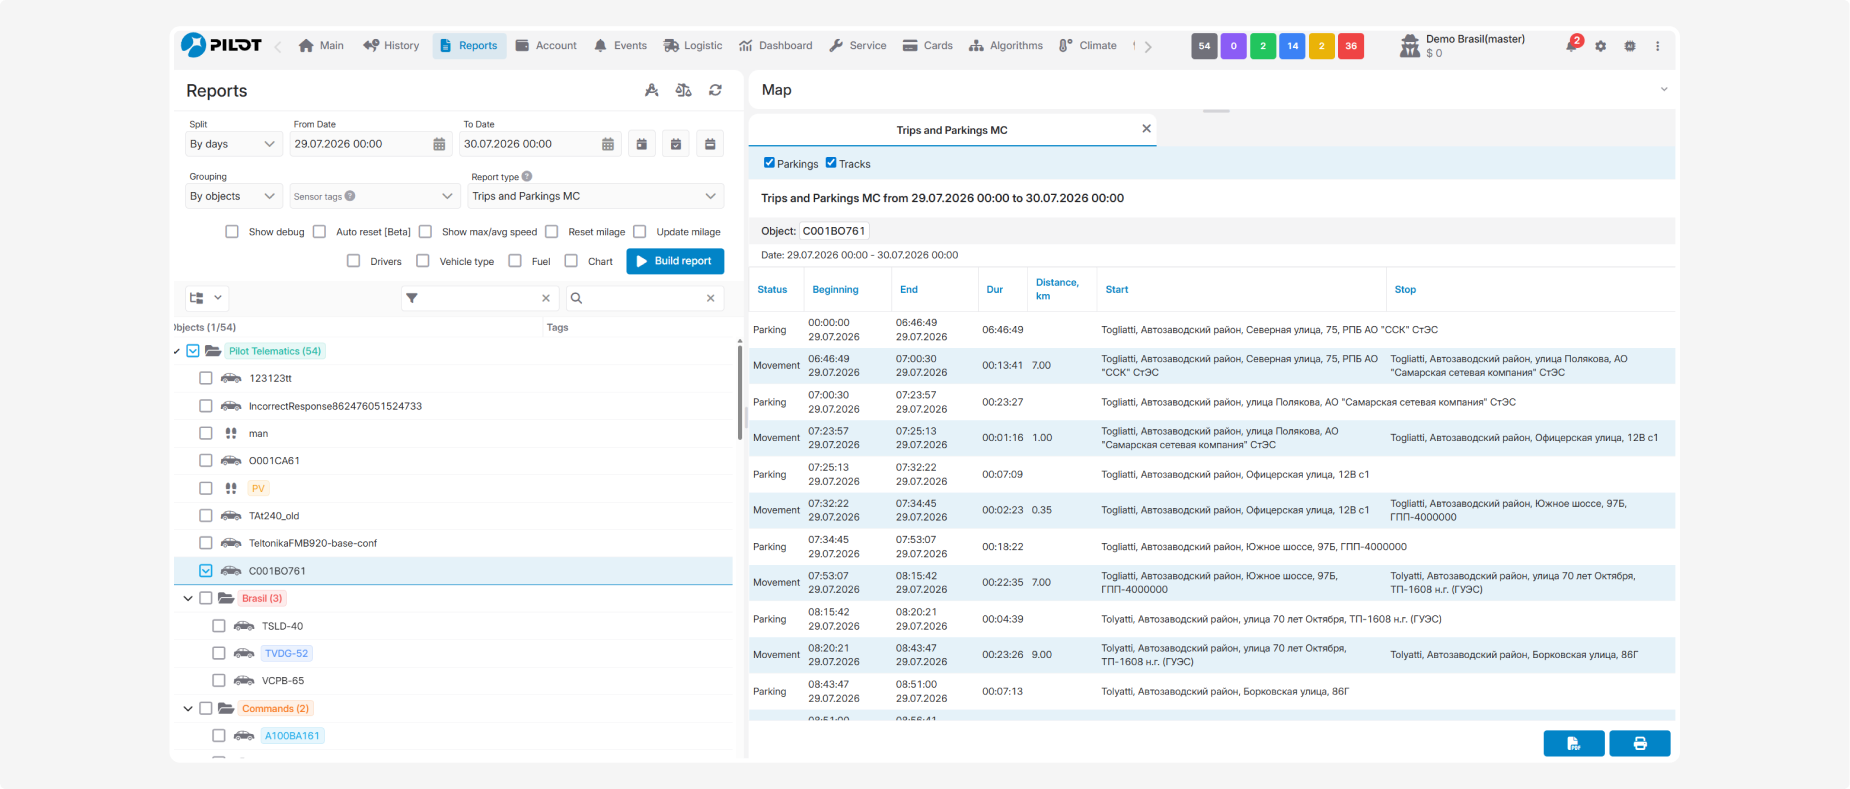Click the purple 0 status counter
This screenshot has width=1850, height=789.
click(x=1233, y=46)
